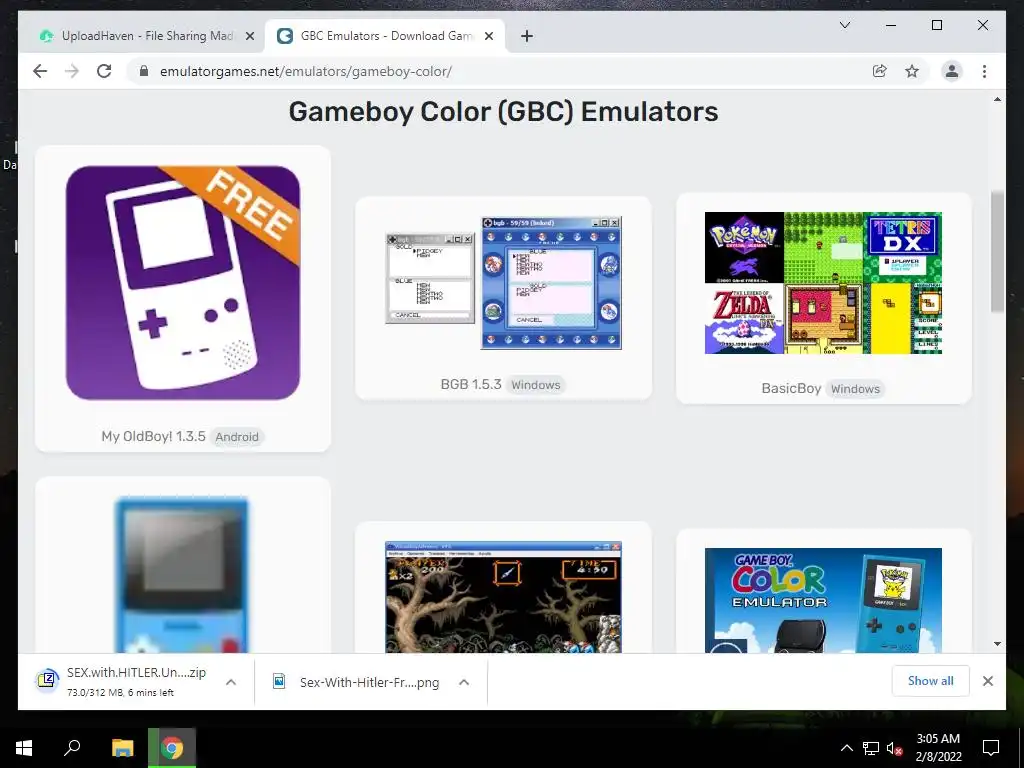1024x768 pixels.
Task: Open File Explorer from the taskbar
Action: [x=122, y=748]
